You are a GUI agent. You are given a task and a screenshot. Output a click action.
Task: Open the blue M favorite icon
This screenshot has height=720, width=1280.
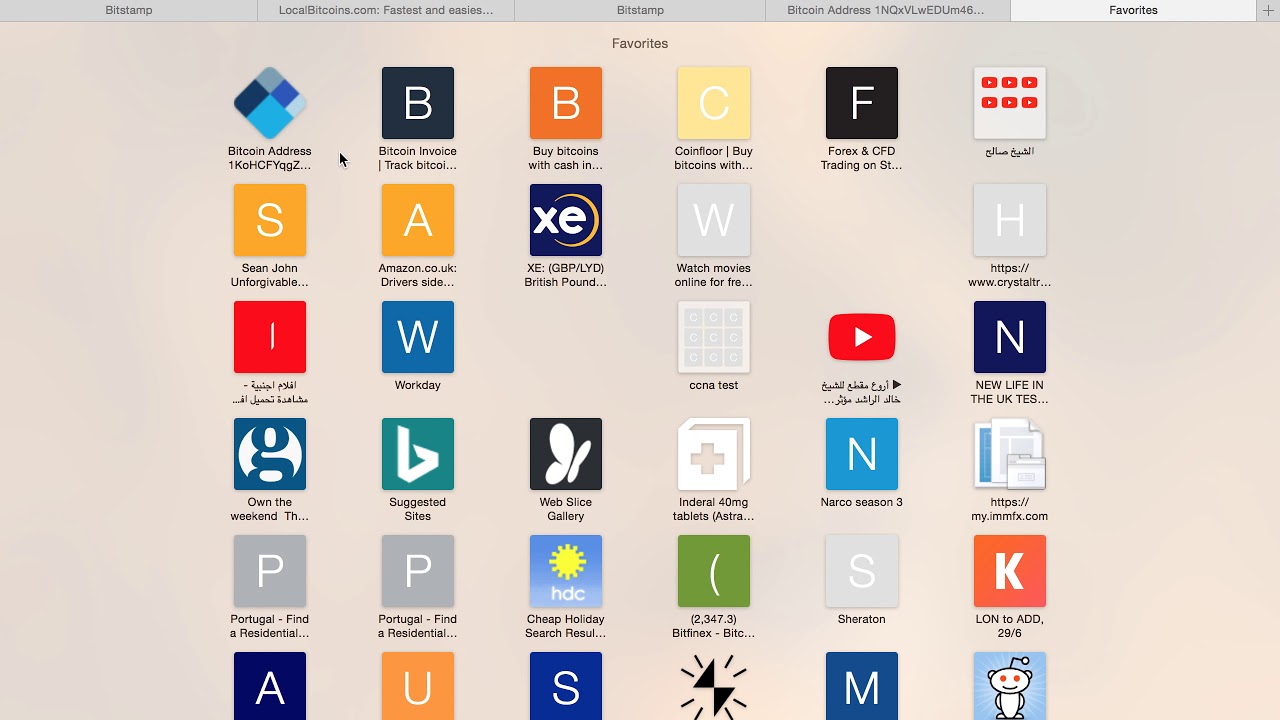click(862, 686)
